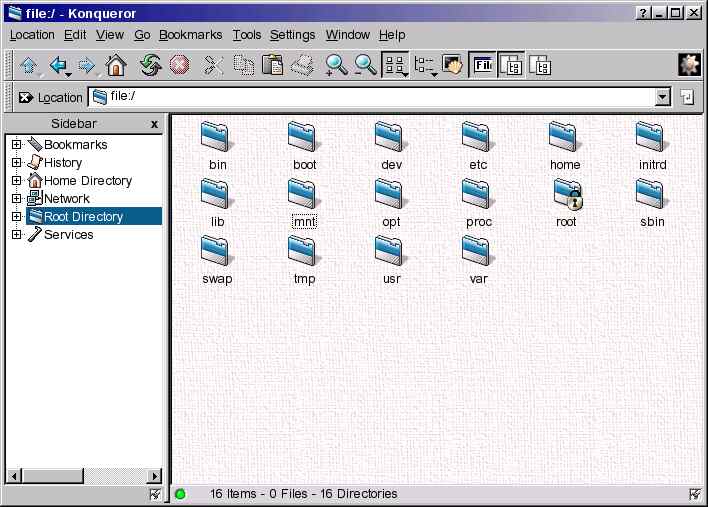
Task: Expand the History tree node
Action: (16, 163)
